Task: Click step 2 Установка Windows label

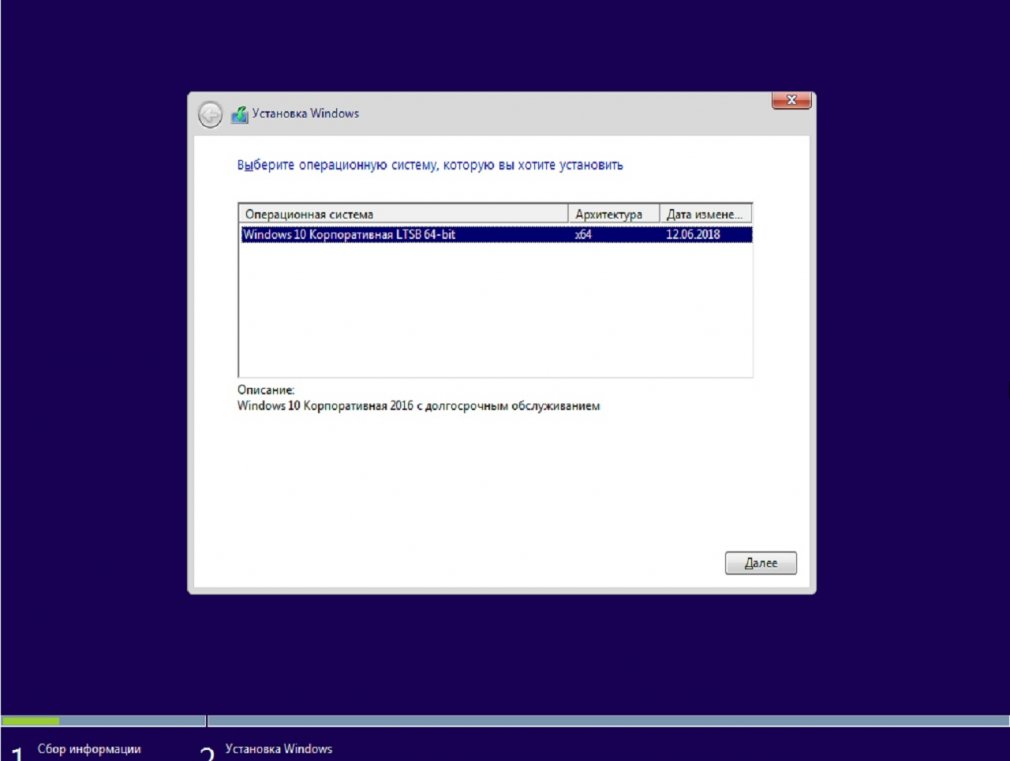Action: [x=278, y=749]
